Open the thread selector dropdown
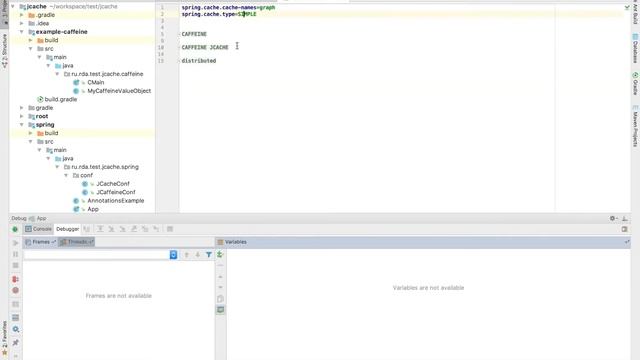The width and height of the screenshot is (640, 360). [173, 255]
